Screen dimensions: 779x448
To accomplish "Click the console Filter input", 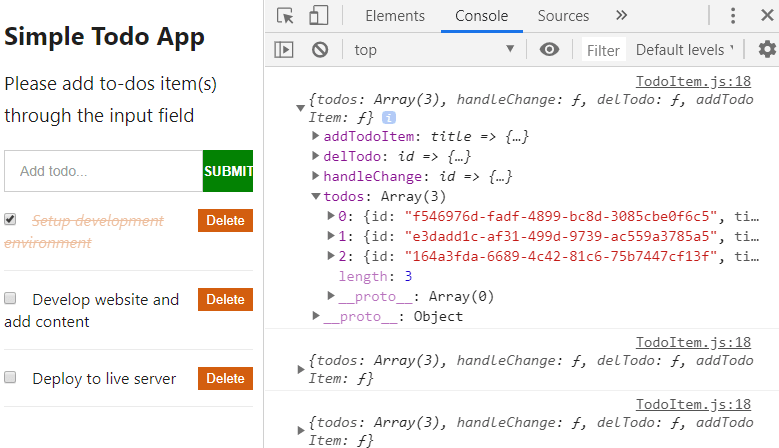I will 603,50.
